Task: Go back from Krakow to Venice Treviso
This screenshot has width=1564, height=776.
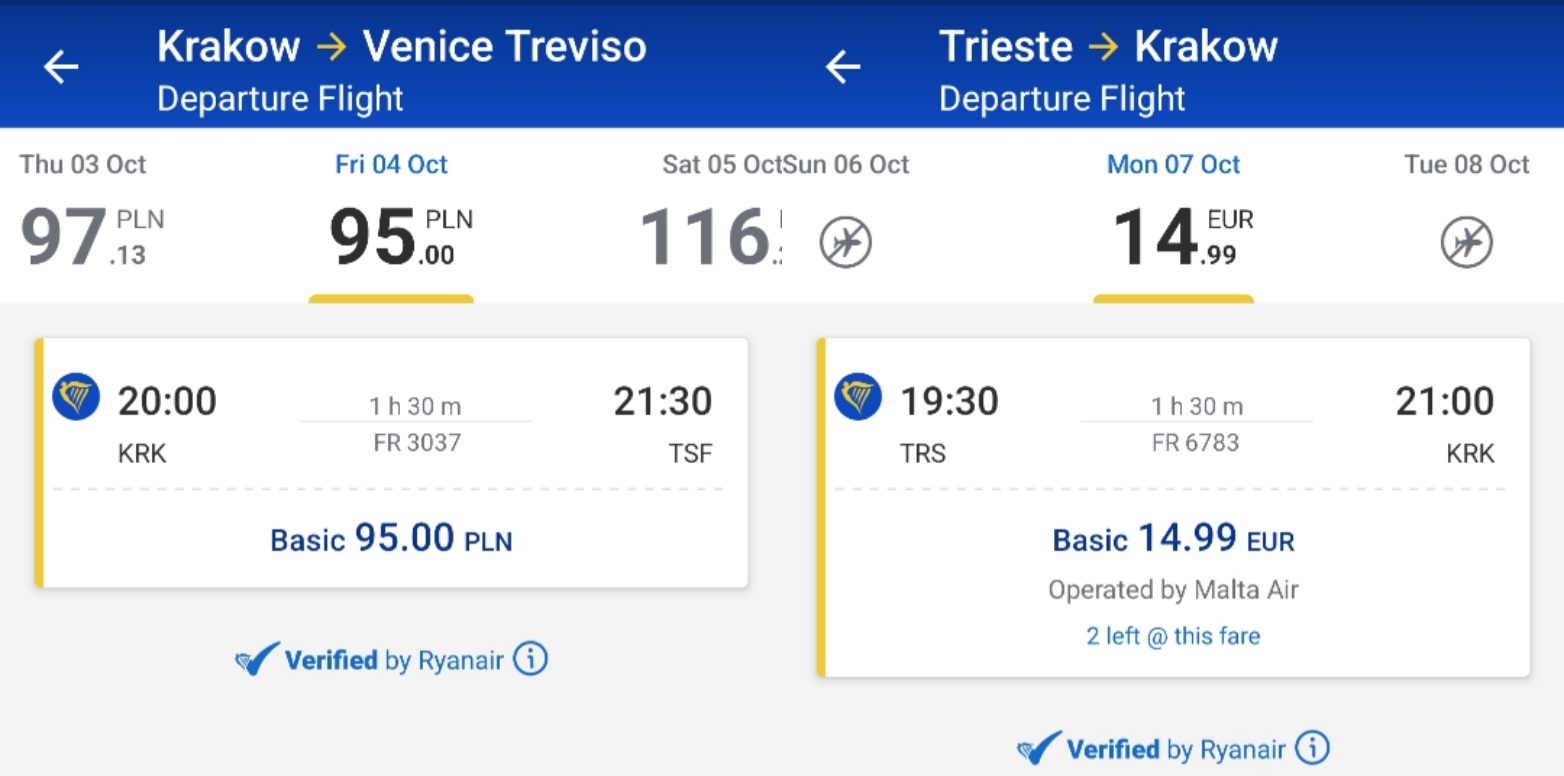Action: tap(61, 68)
